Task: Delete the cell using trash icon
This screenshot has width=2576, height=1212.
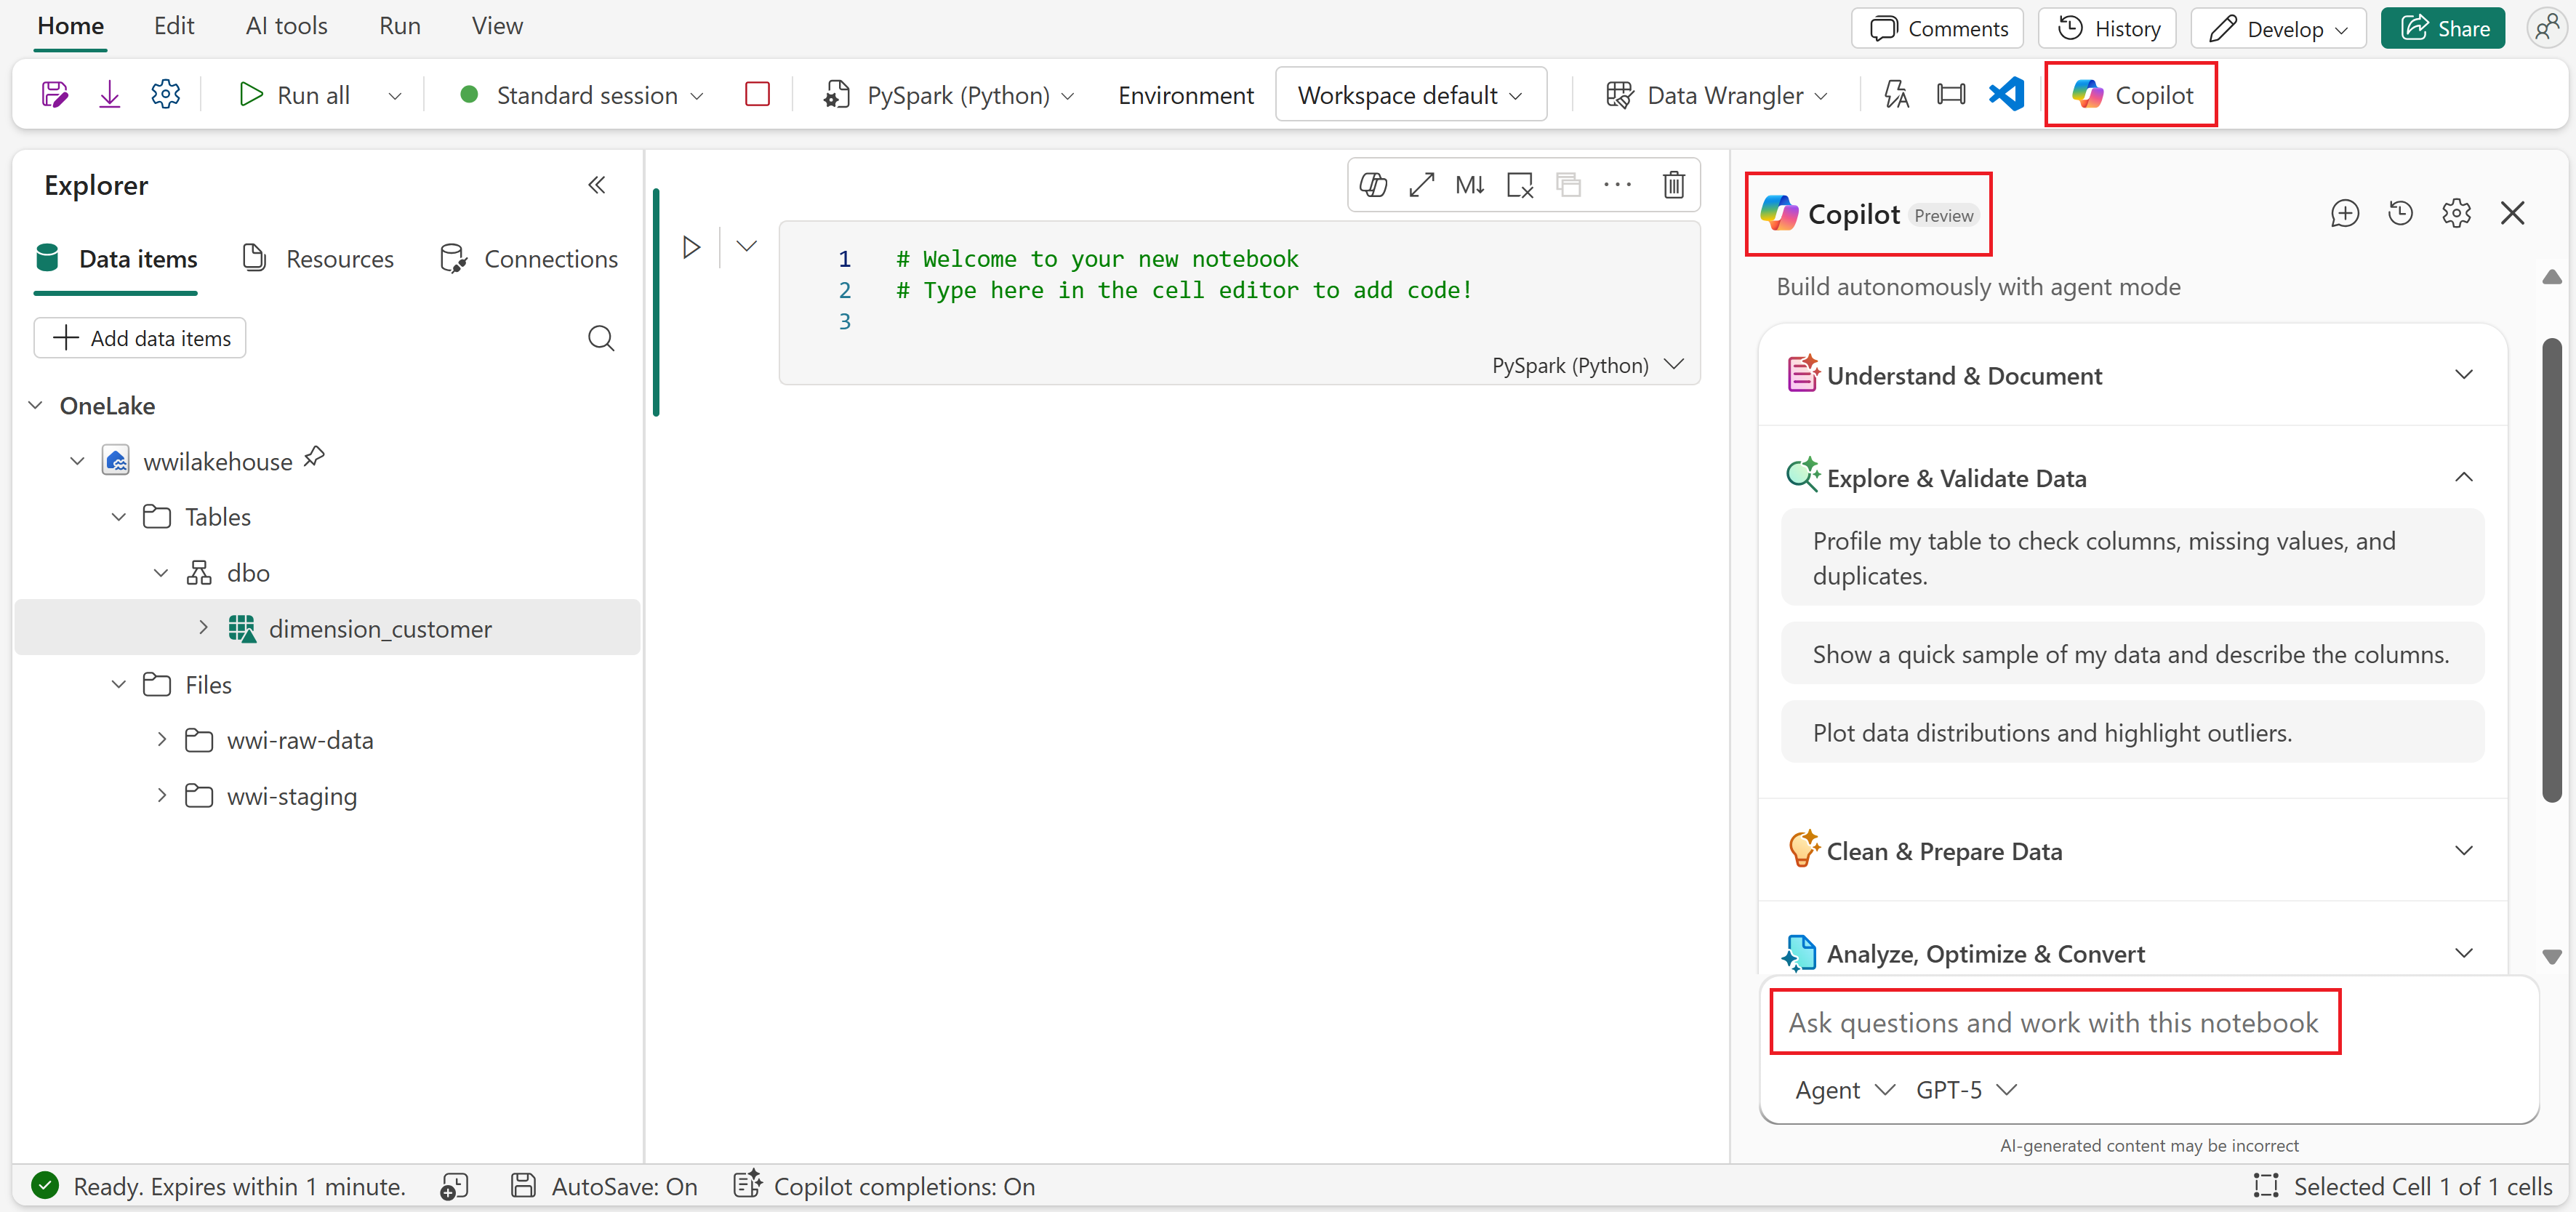Action: [1673, 185]
